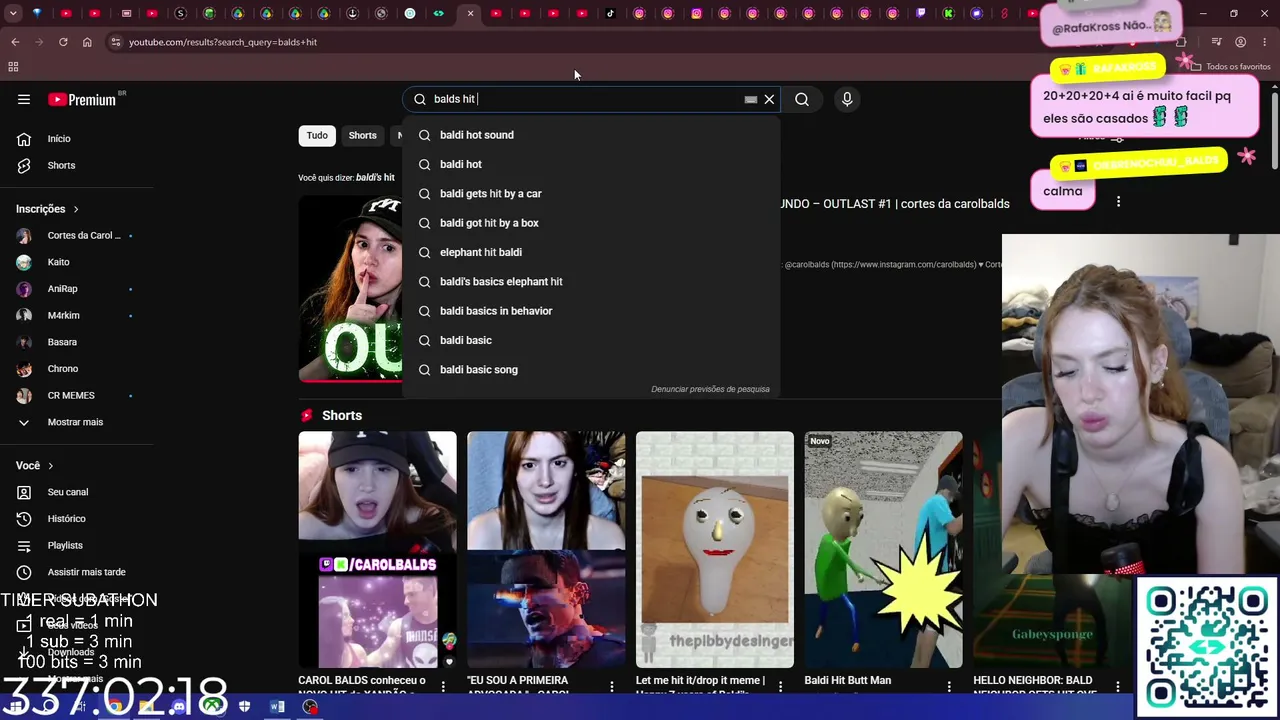Choose suggestion "baldi basic song"
The width and height of the screenshot is (1280, 720).
(x=591, y=370)
